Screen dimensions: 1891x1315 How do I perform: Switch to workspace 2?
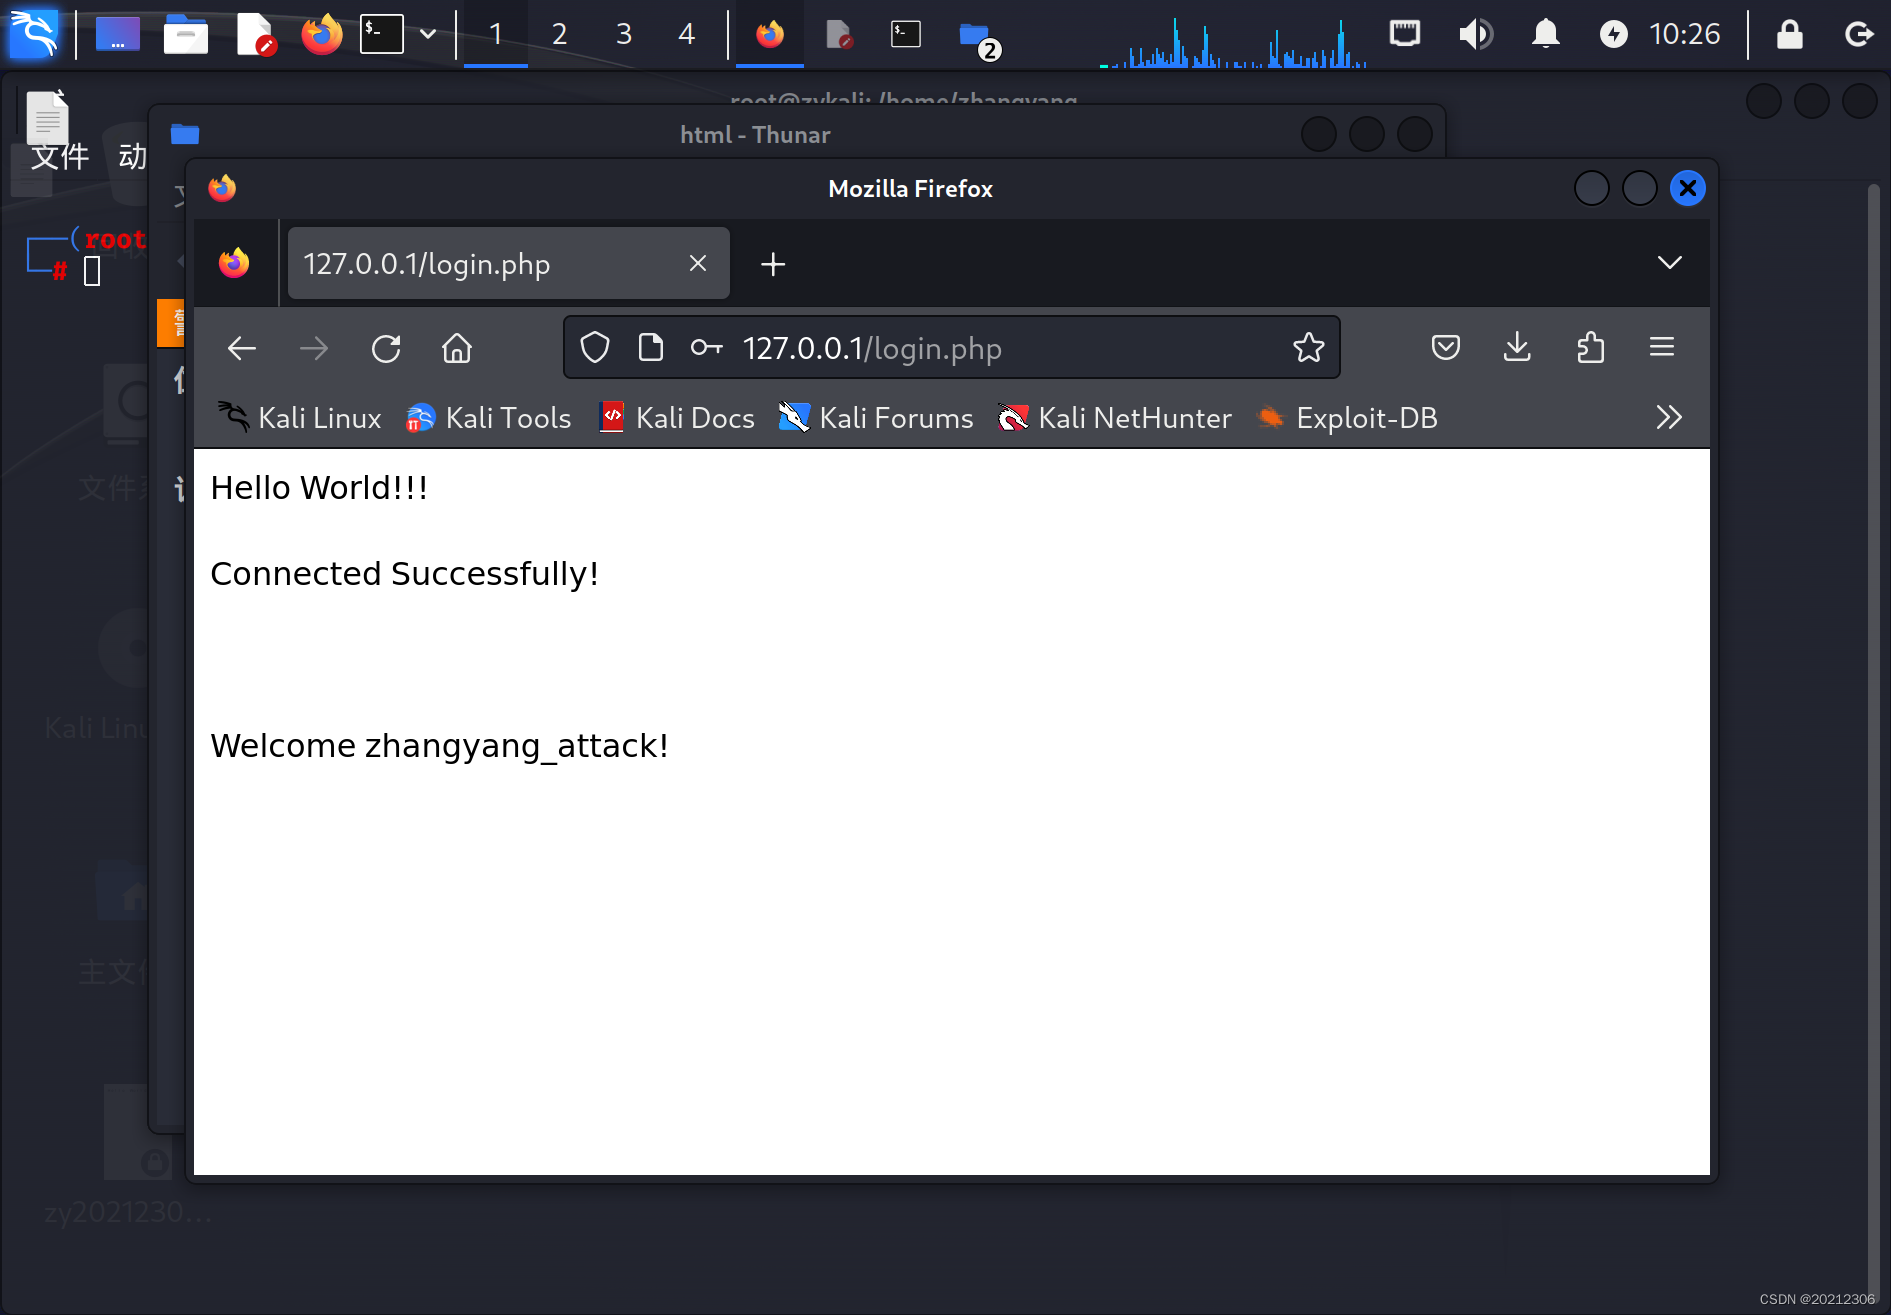point(559,34)
